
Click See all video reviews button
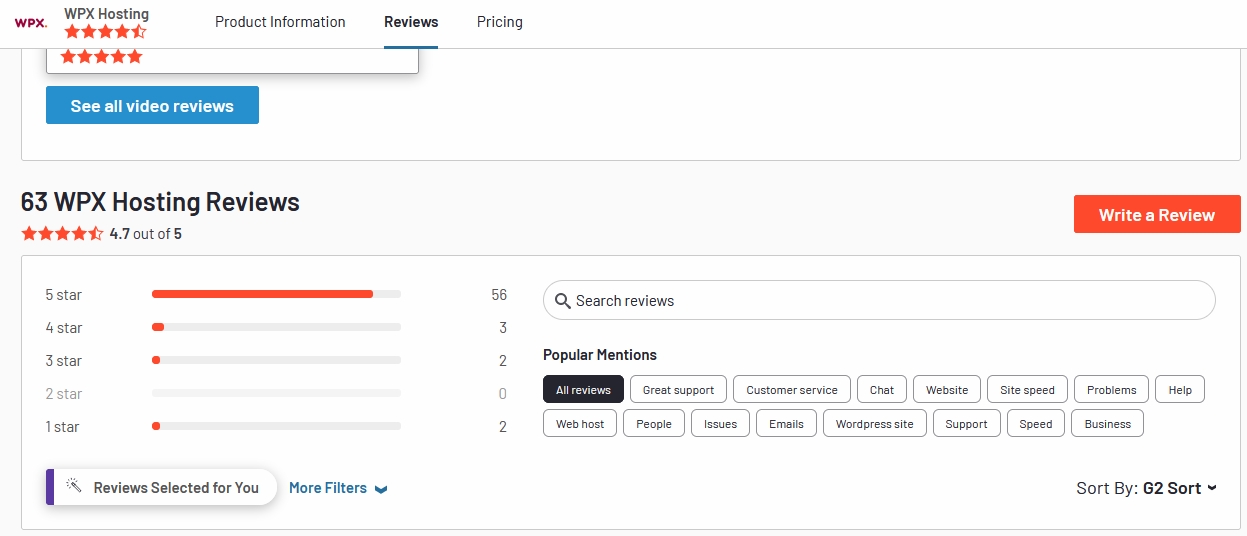[152, 105]
